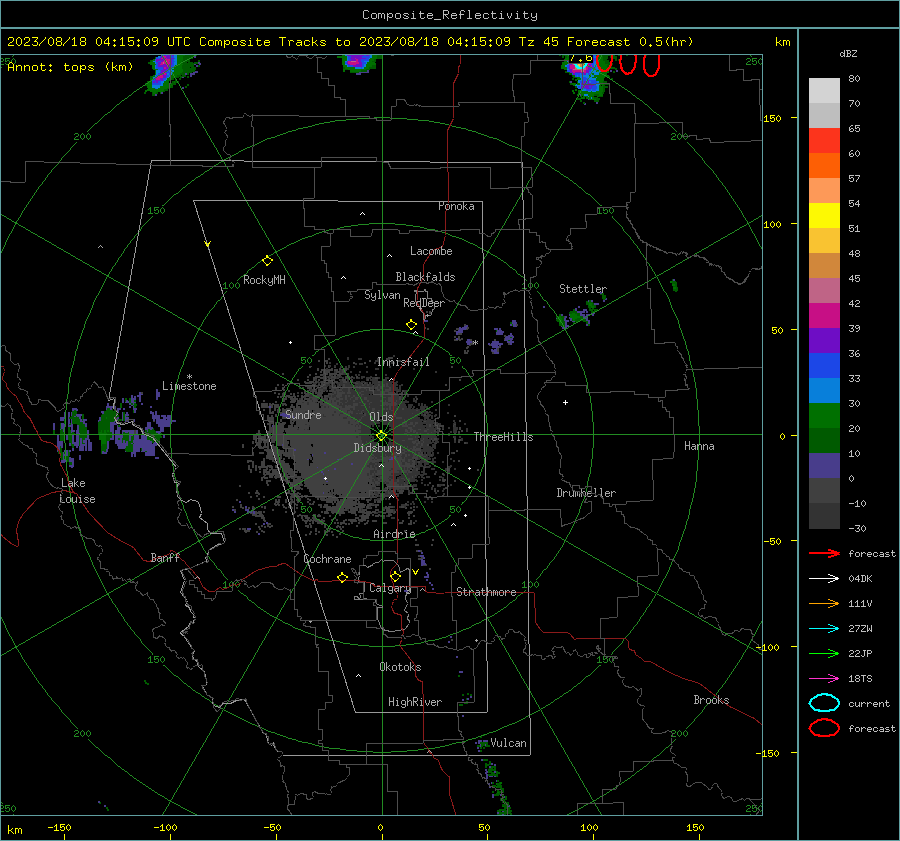Click yellow diamond marker near RedDeer
This screenshot has width=900, height=841.
click(x=411, y=325)
